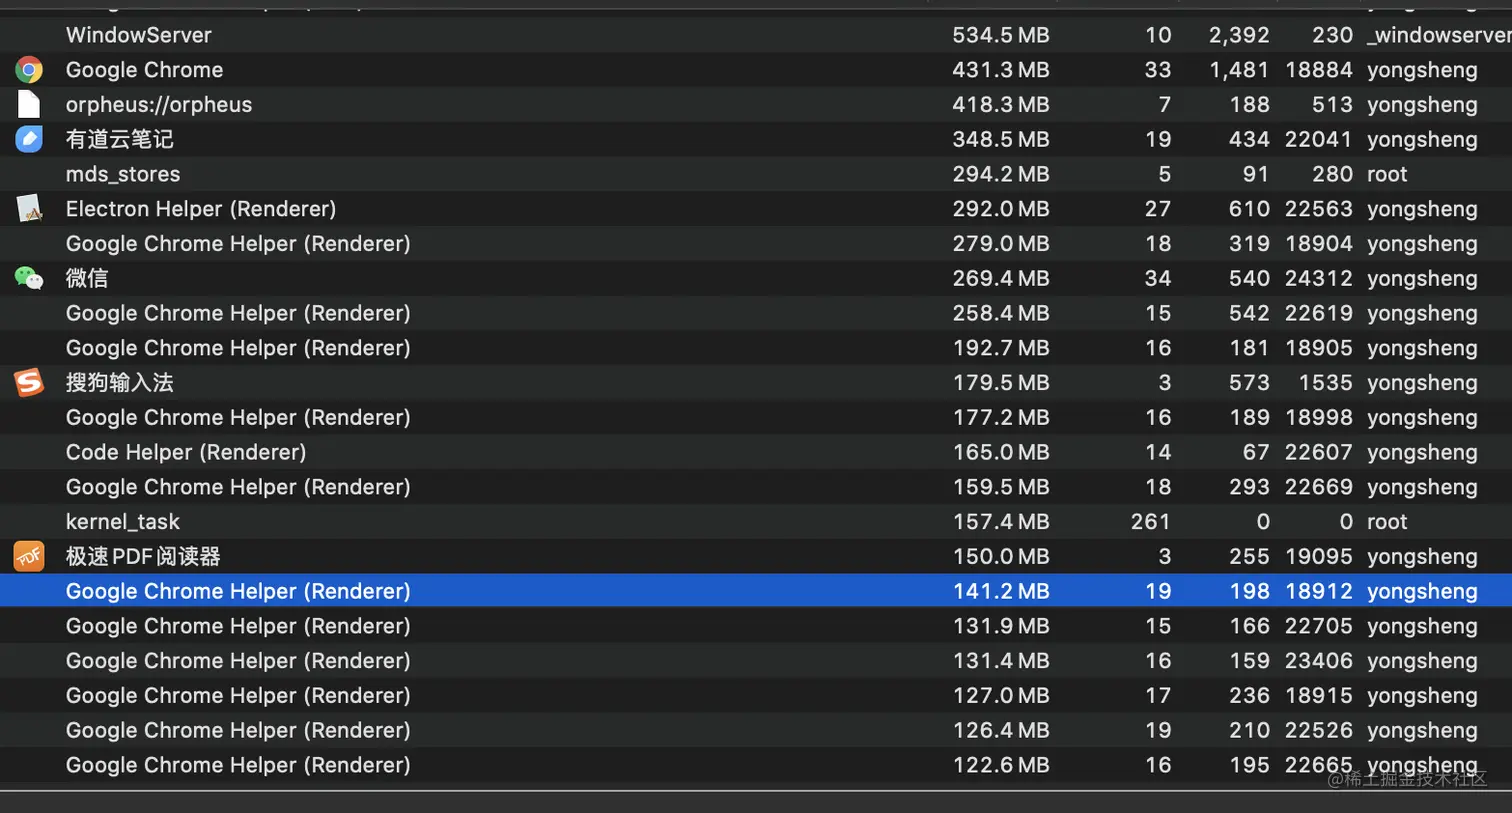Select Chrome Helper using 258.4 MB
Screen dimensions: 1512x813
[238, 313]
